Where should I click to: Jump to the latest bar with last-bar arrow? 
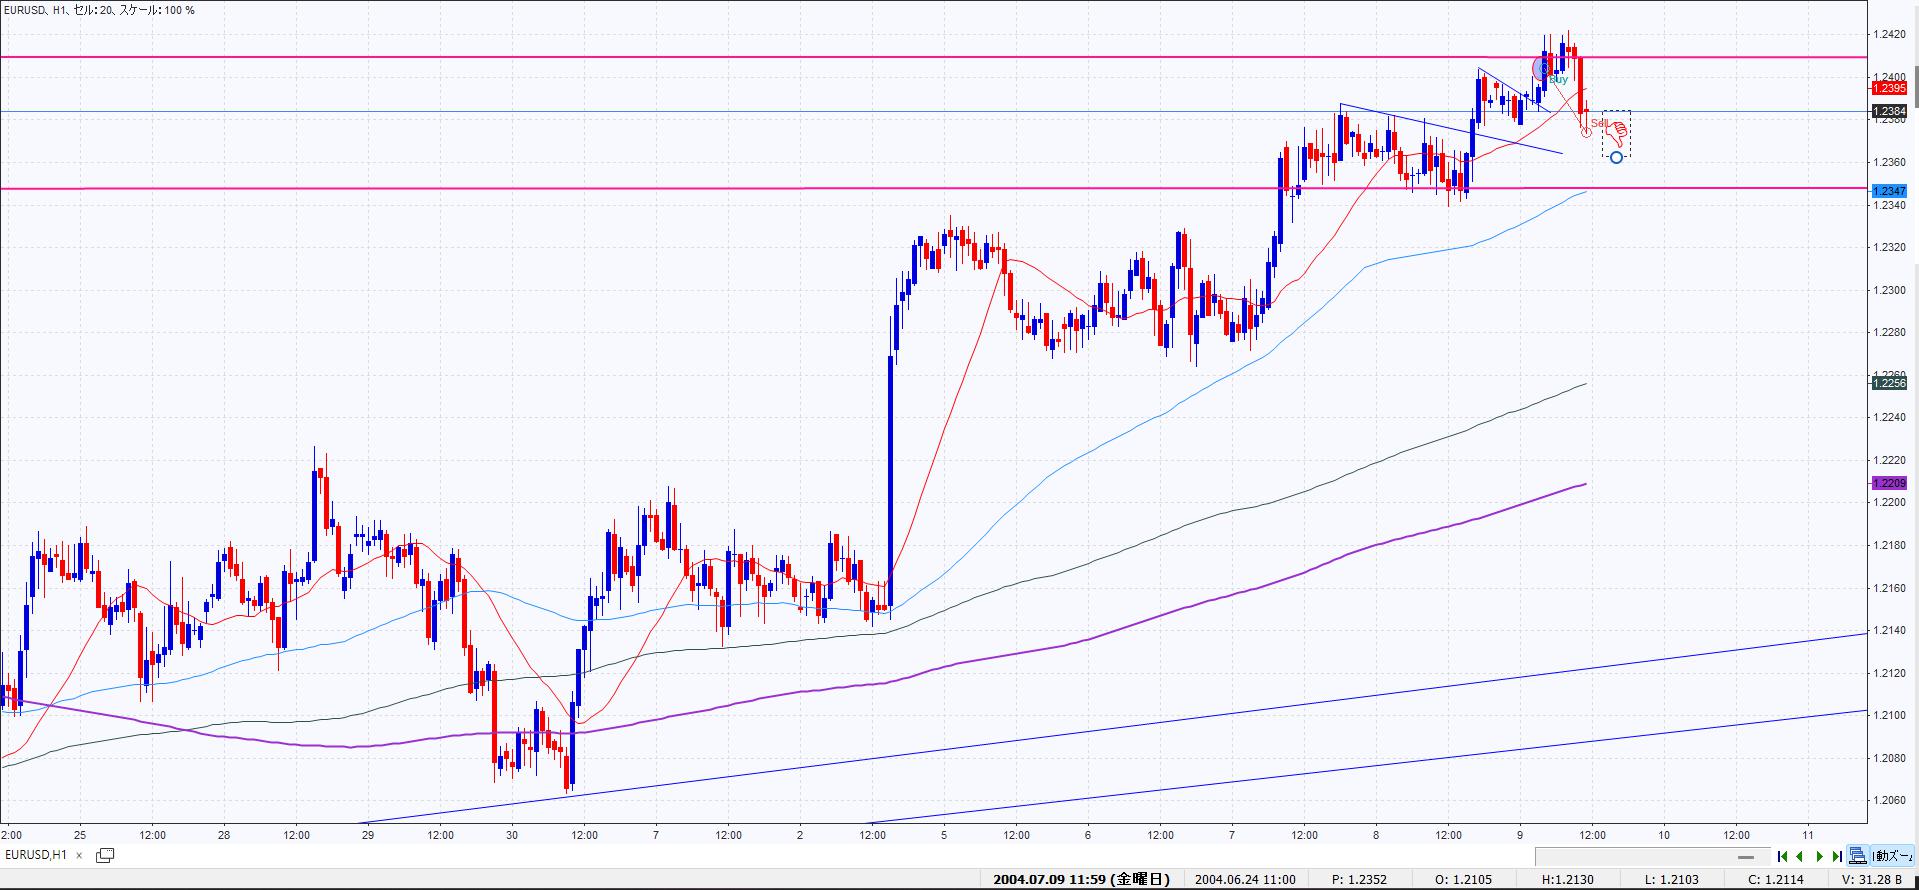point(1837,856)
